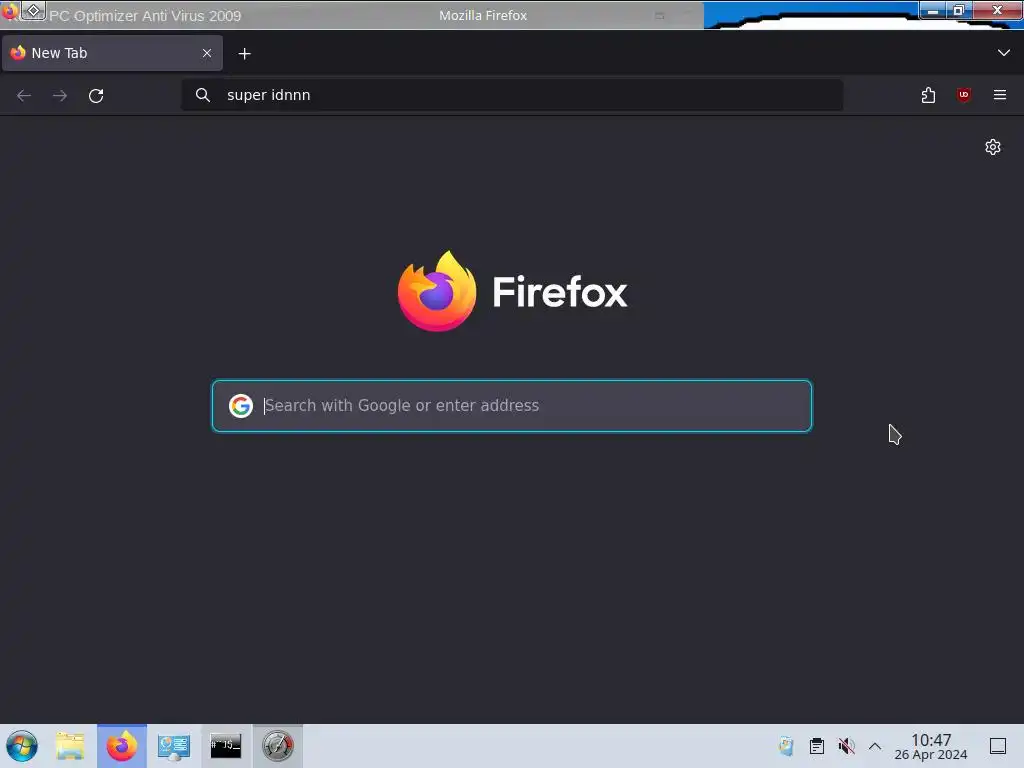This screenshot has width=1024, height=768.
Task: Focus the address bar containing 'super idnnn'
Action: click(x=512, y=95)
